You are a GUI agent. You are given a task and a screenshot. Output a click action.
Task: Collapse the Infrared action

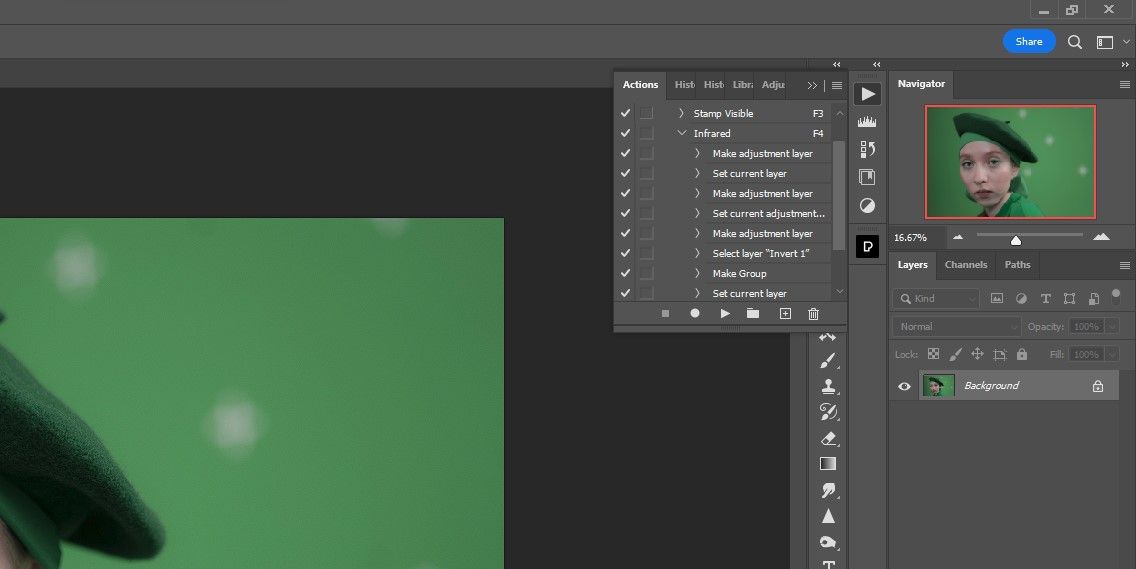(x=681, y=133)
